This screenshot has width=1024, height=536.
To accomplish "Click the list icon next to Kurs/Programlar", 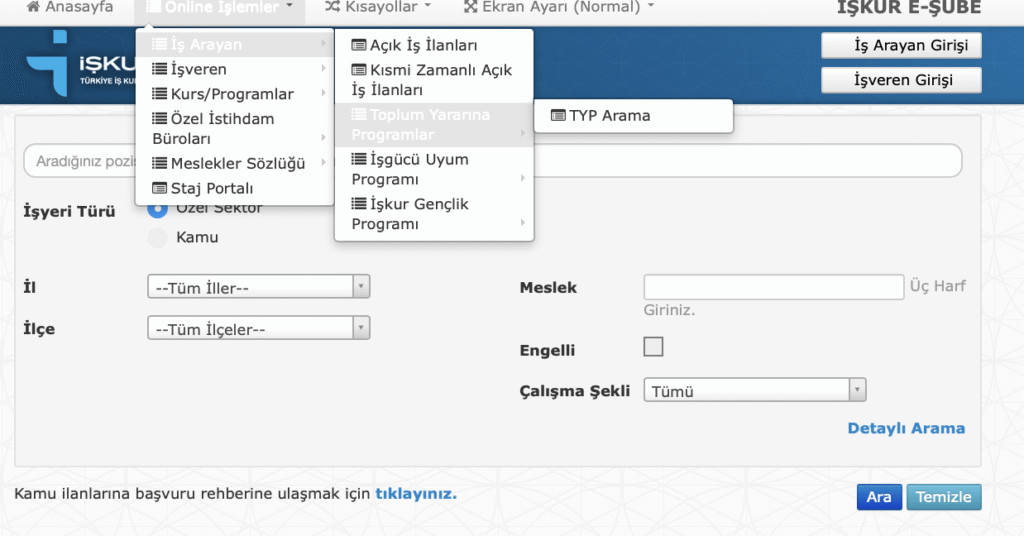I will (159, 93).
